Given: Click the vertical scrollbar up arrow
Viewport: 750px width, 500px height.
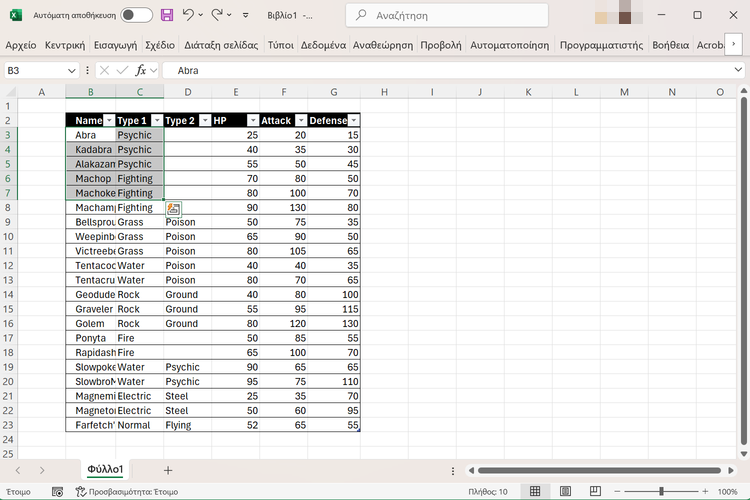Looking at the screenshot, I should click(743, 90).
